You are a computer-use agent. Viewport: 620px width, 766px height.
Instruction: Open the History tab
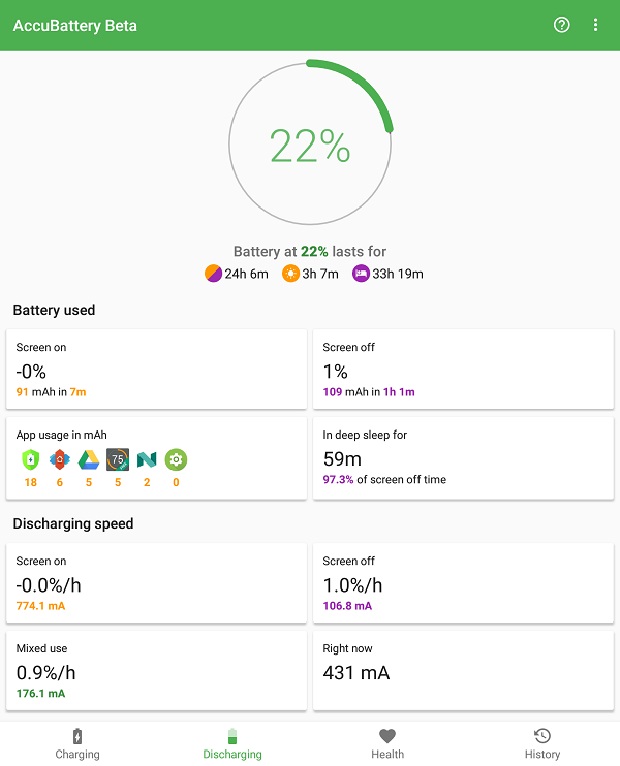click(542, 744)
